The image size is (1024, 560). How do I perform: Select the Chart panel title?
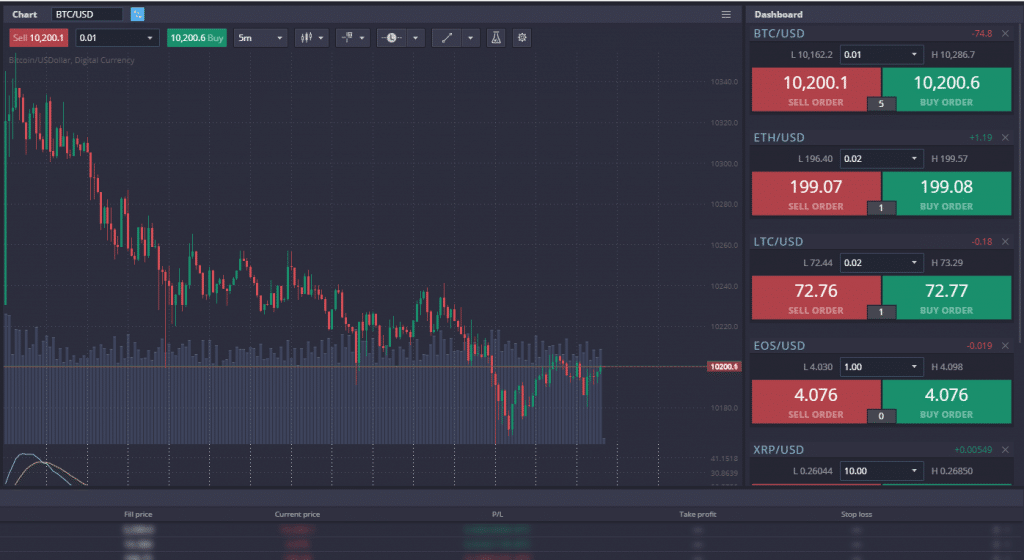pos(25,14)
